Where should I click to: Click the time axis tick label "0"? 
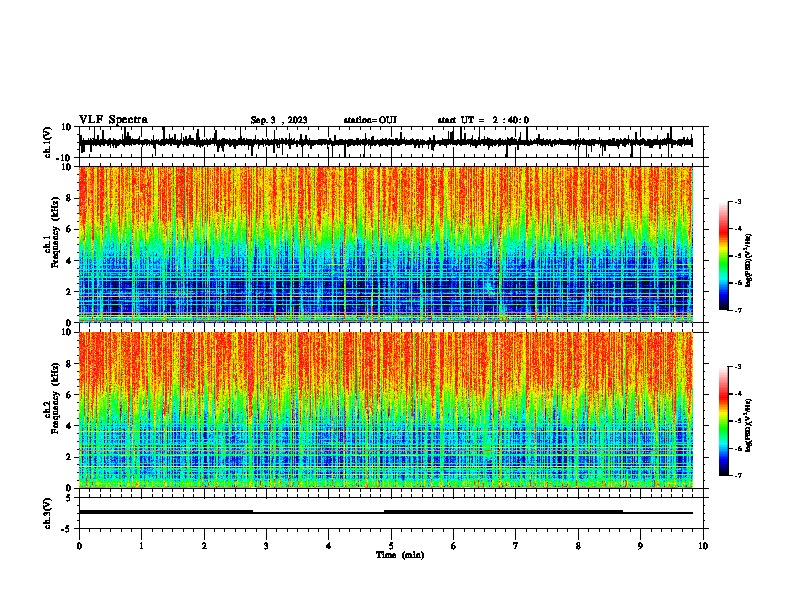tap(79, 546)
